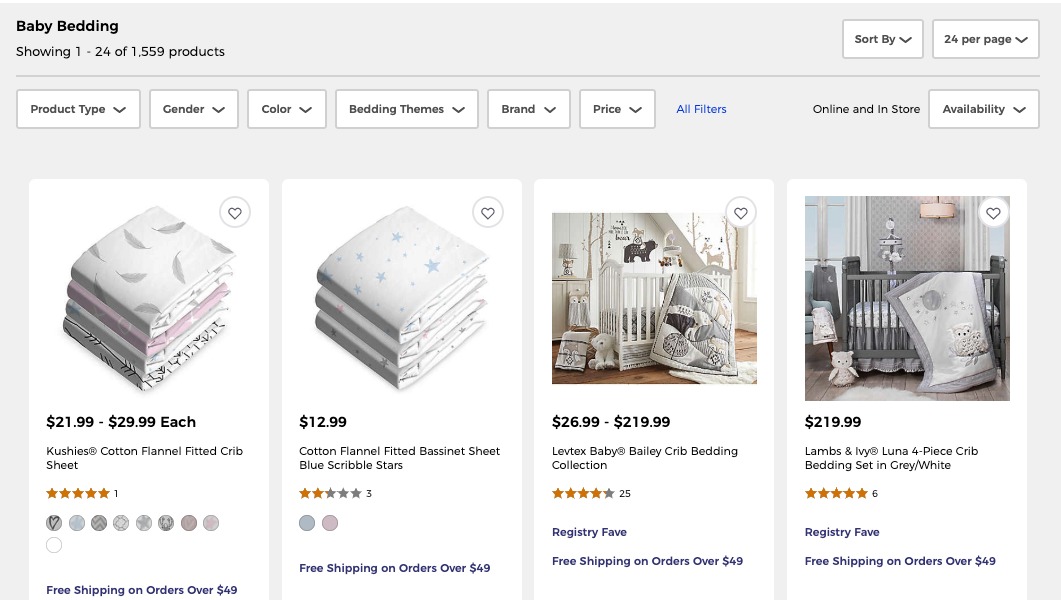
Task: Open the Product Type filter
Action: point(78,109)
